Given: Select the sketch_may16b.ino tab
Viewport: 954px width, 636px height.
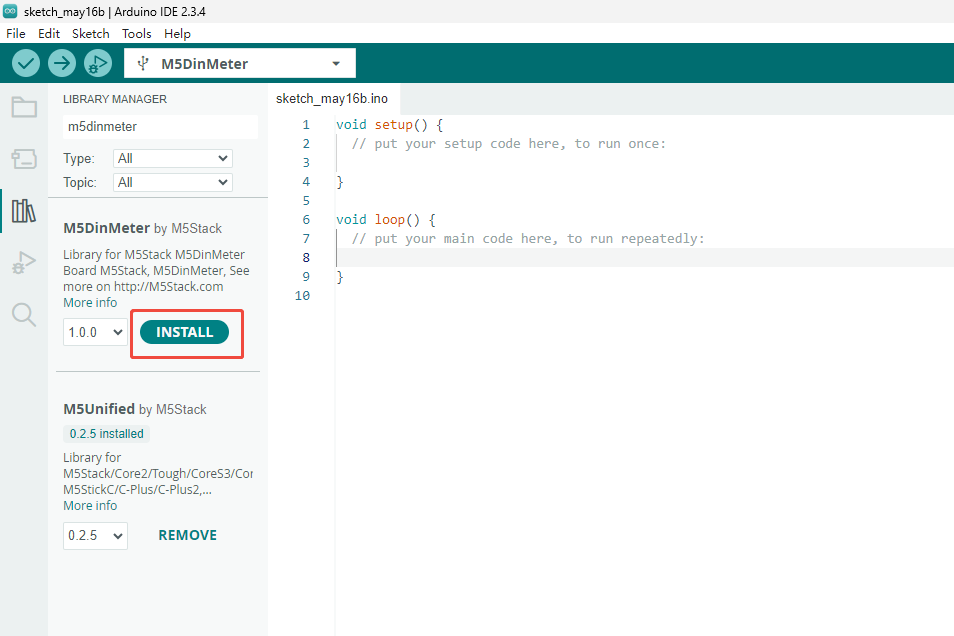Looking at the screenshot, I should 332,99.
